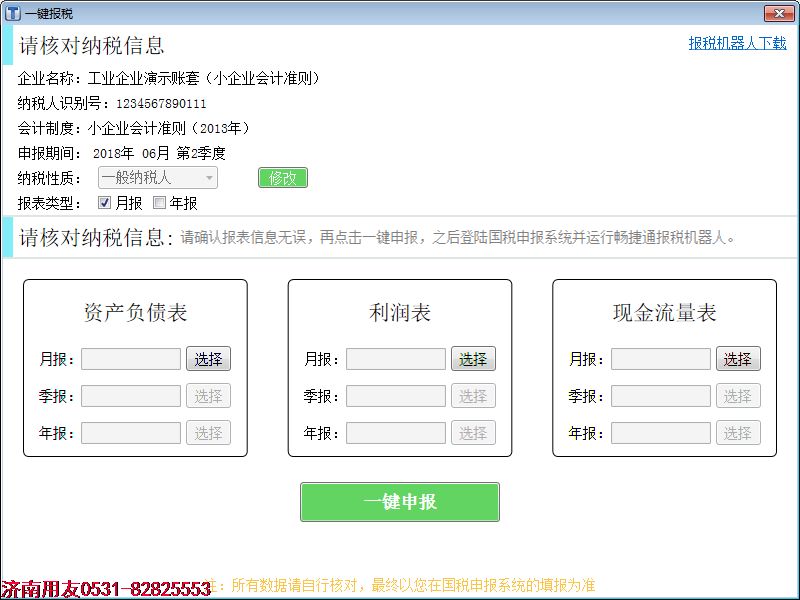Focus the 利润表 月报 input field
800x600 pixels.
(x=396, y=359)
